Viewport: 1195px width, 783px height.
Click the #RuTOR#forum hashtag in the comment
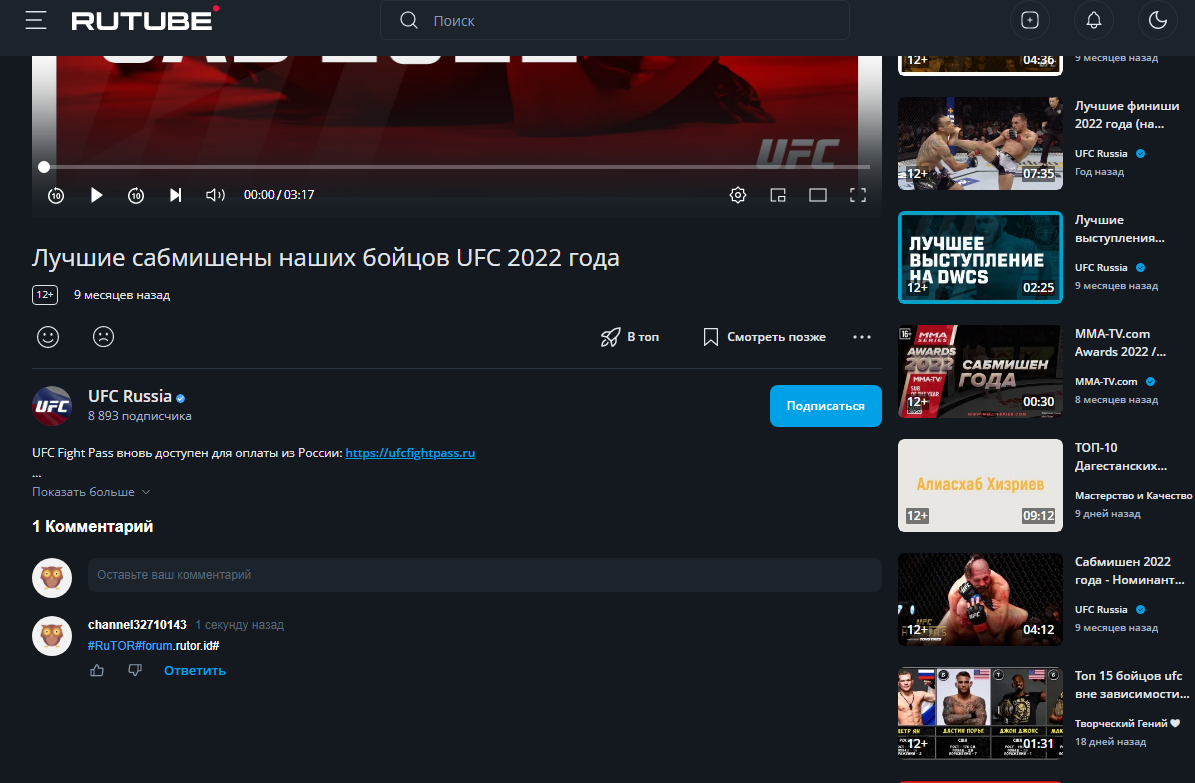(131, 646)
